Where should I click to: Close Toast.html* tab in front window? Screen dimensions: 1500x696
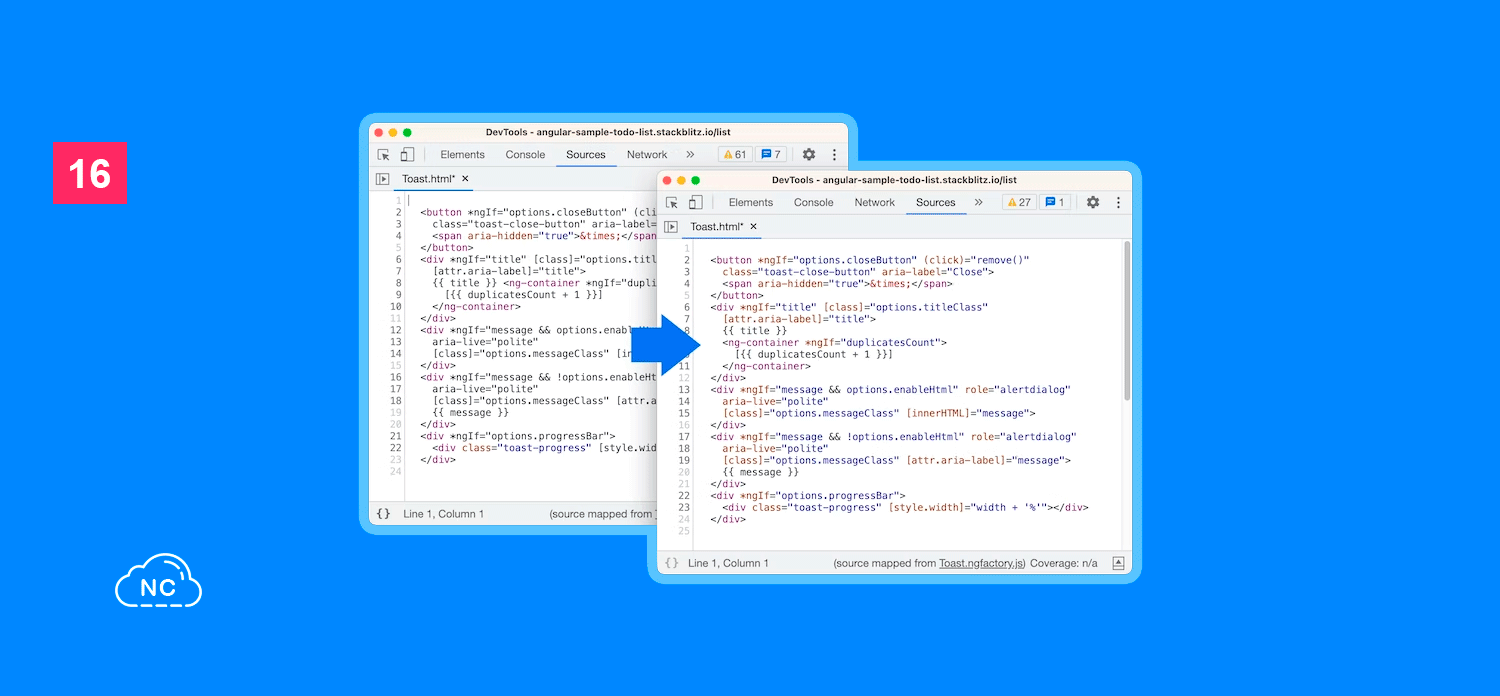point(754,227)
